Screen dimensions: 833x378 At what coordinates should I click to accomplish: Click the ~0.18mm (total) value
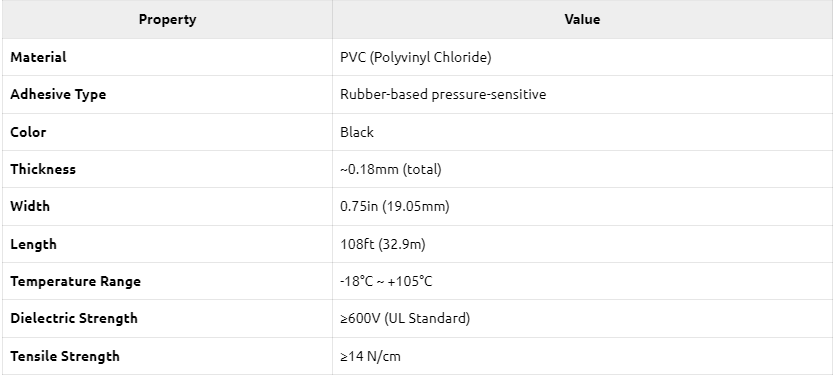[x=391, y=169]
